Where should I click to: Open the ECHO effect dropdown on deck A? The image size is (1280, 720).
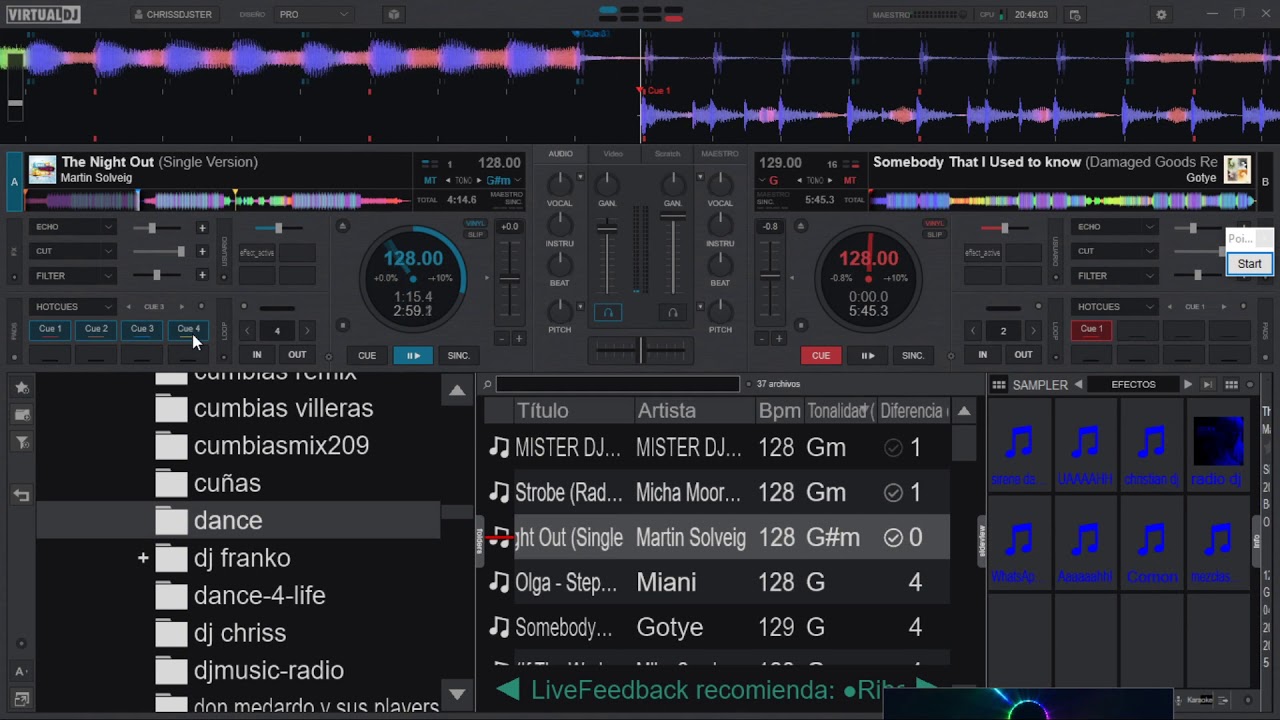point(74,227)
